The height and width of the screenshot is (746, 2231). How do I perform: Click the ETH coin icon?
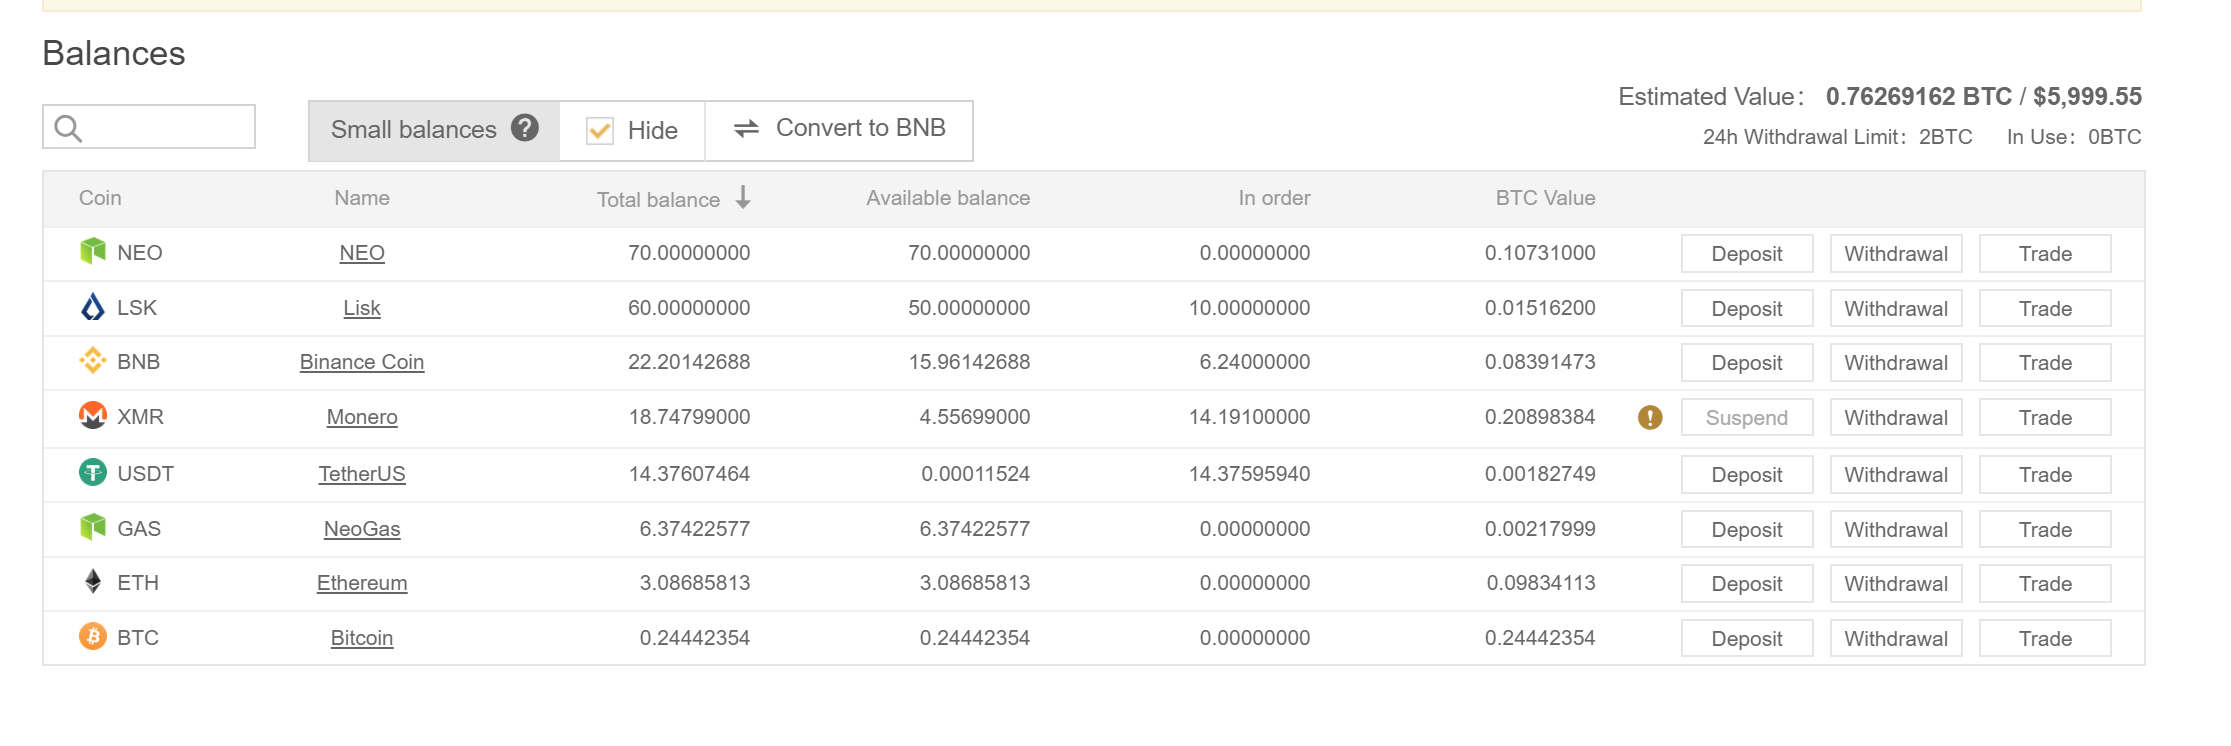click(93, 582)
